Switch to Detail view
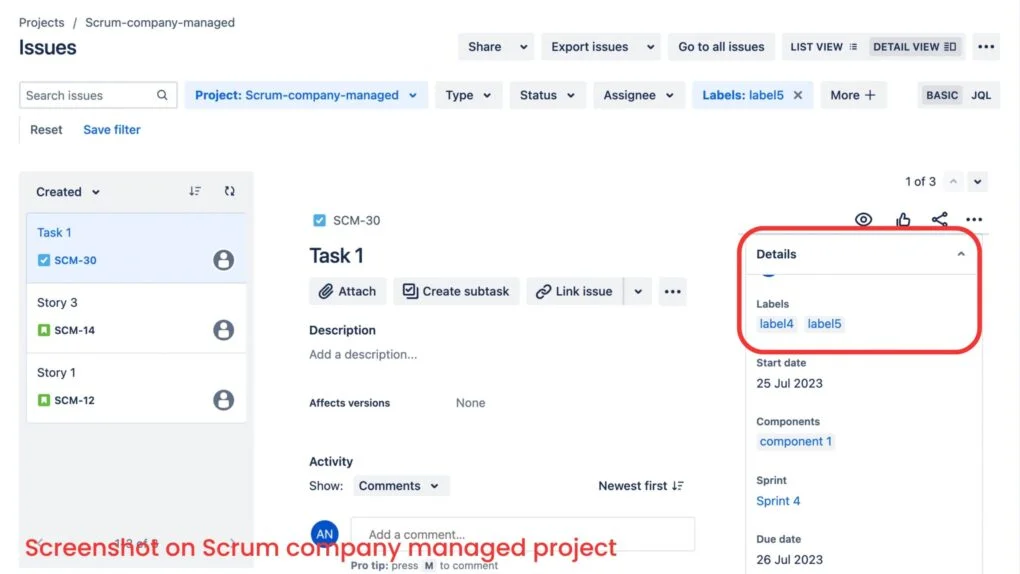This screenshot has width=1020, height=574. [x=914, y=47]
